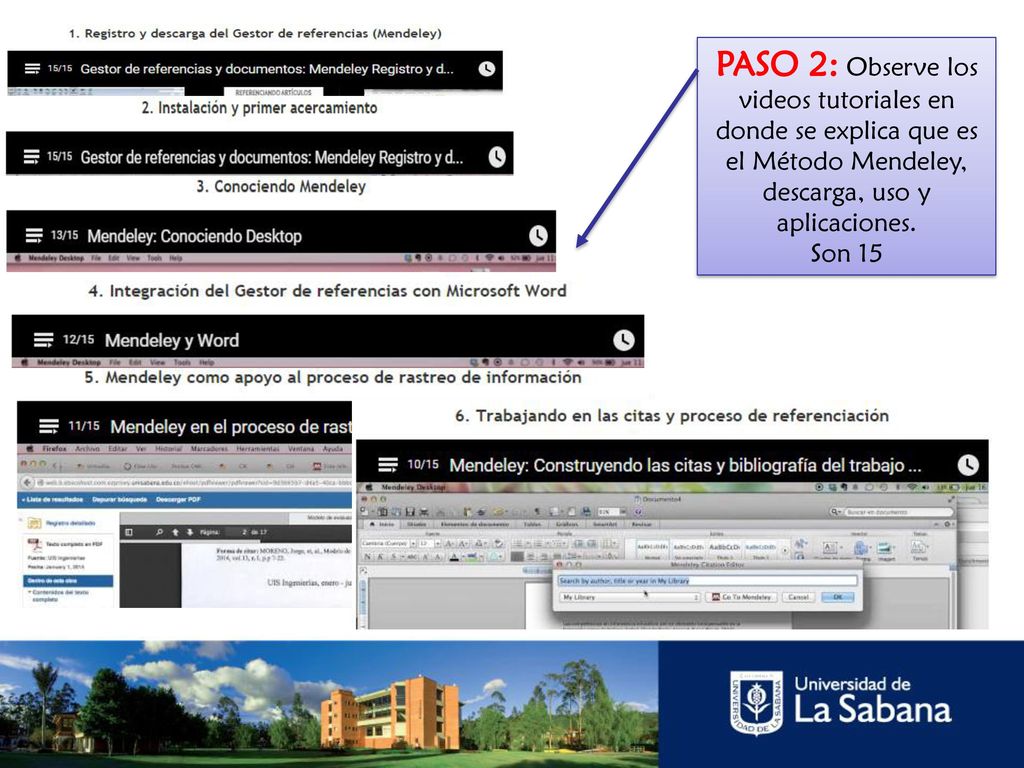Click Watch Later clock under '2. Instalación y primer acercamiento'

[497, 157]
